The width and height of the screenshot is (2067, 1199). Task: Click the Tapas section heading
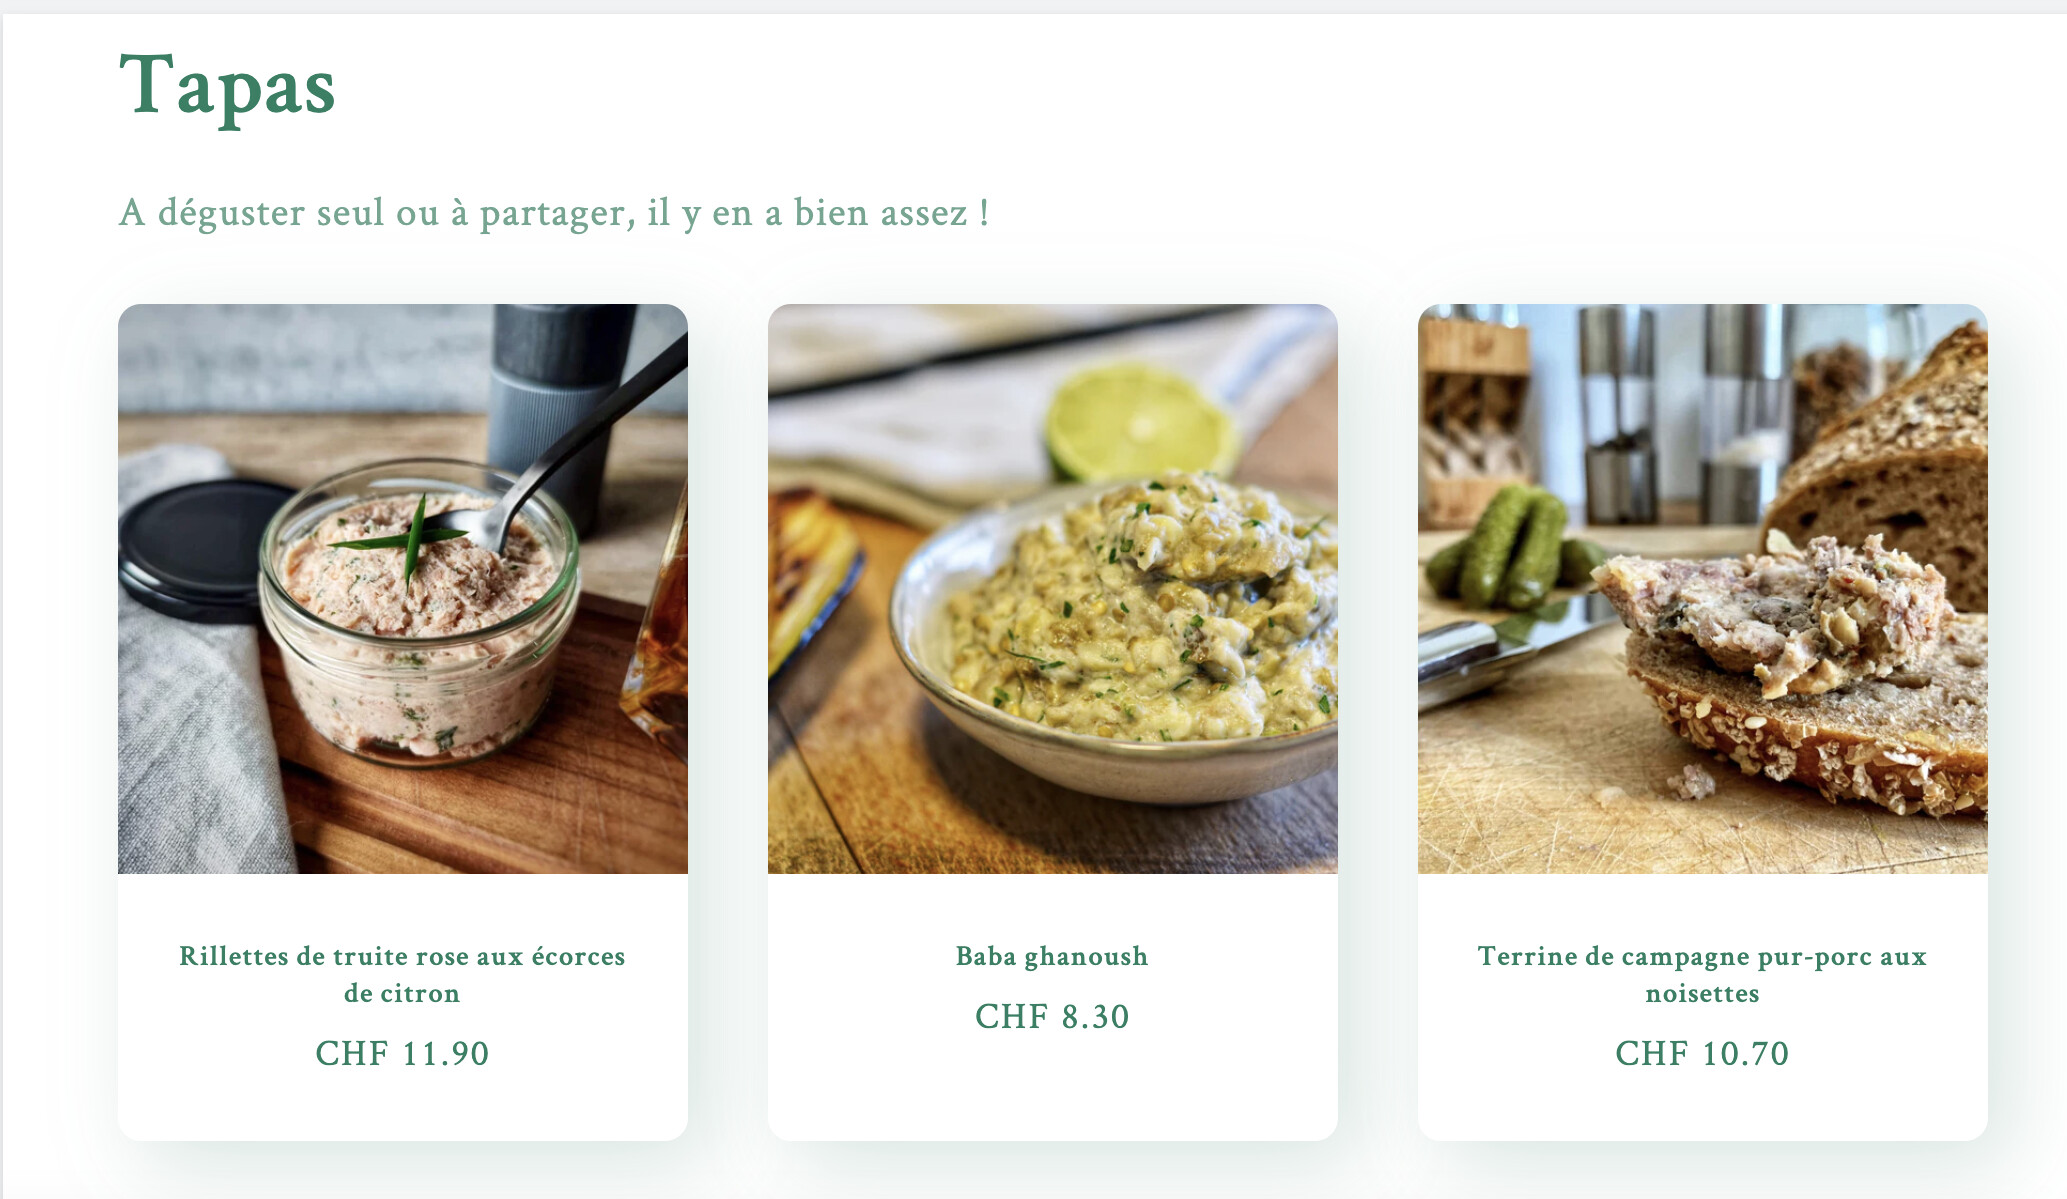tap(227, 86)
